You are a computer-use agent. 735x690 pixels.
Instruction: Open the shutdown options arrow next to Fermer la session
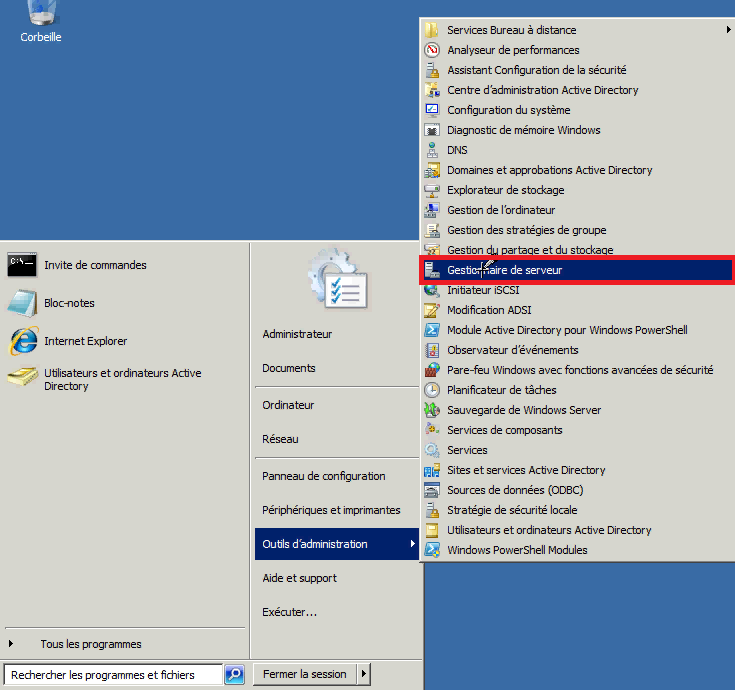[364, 675]
